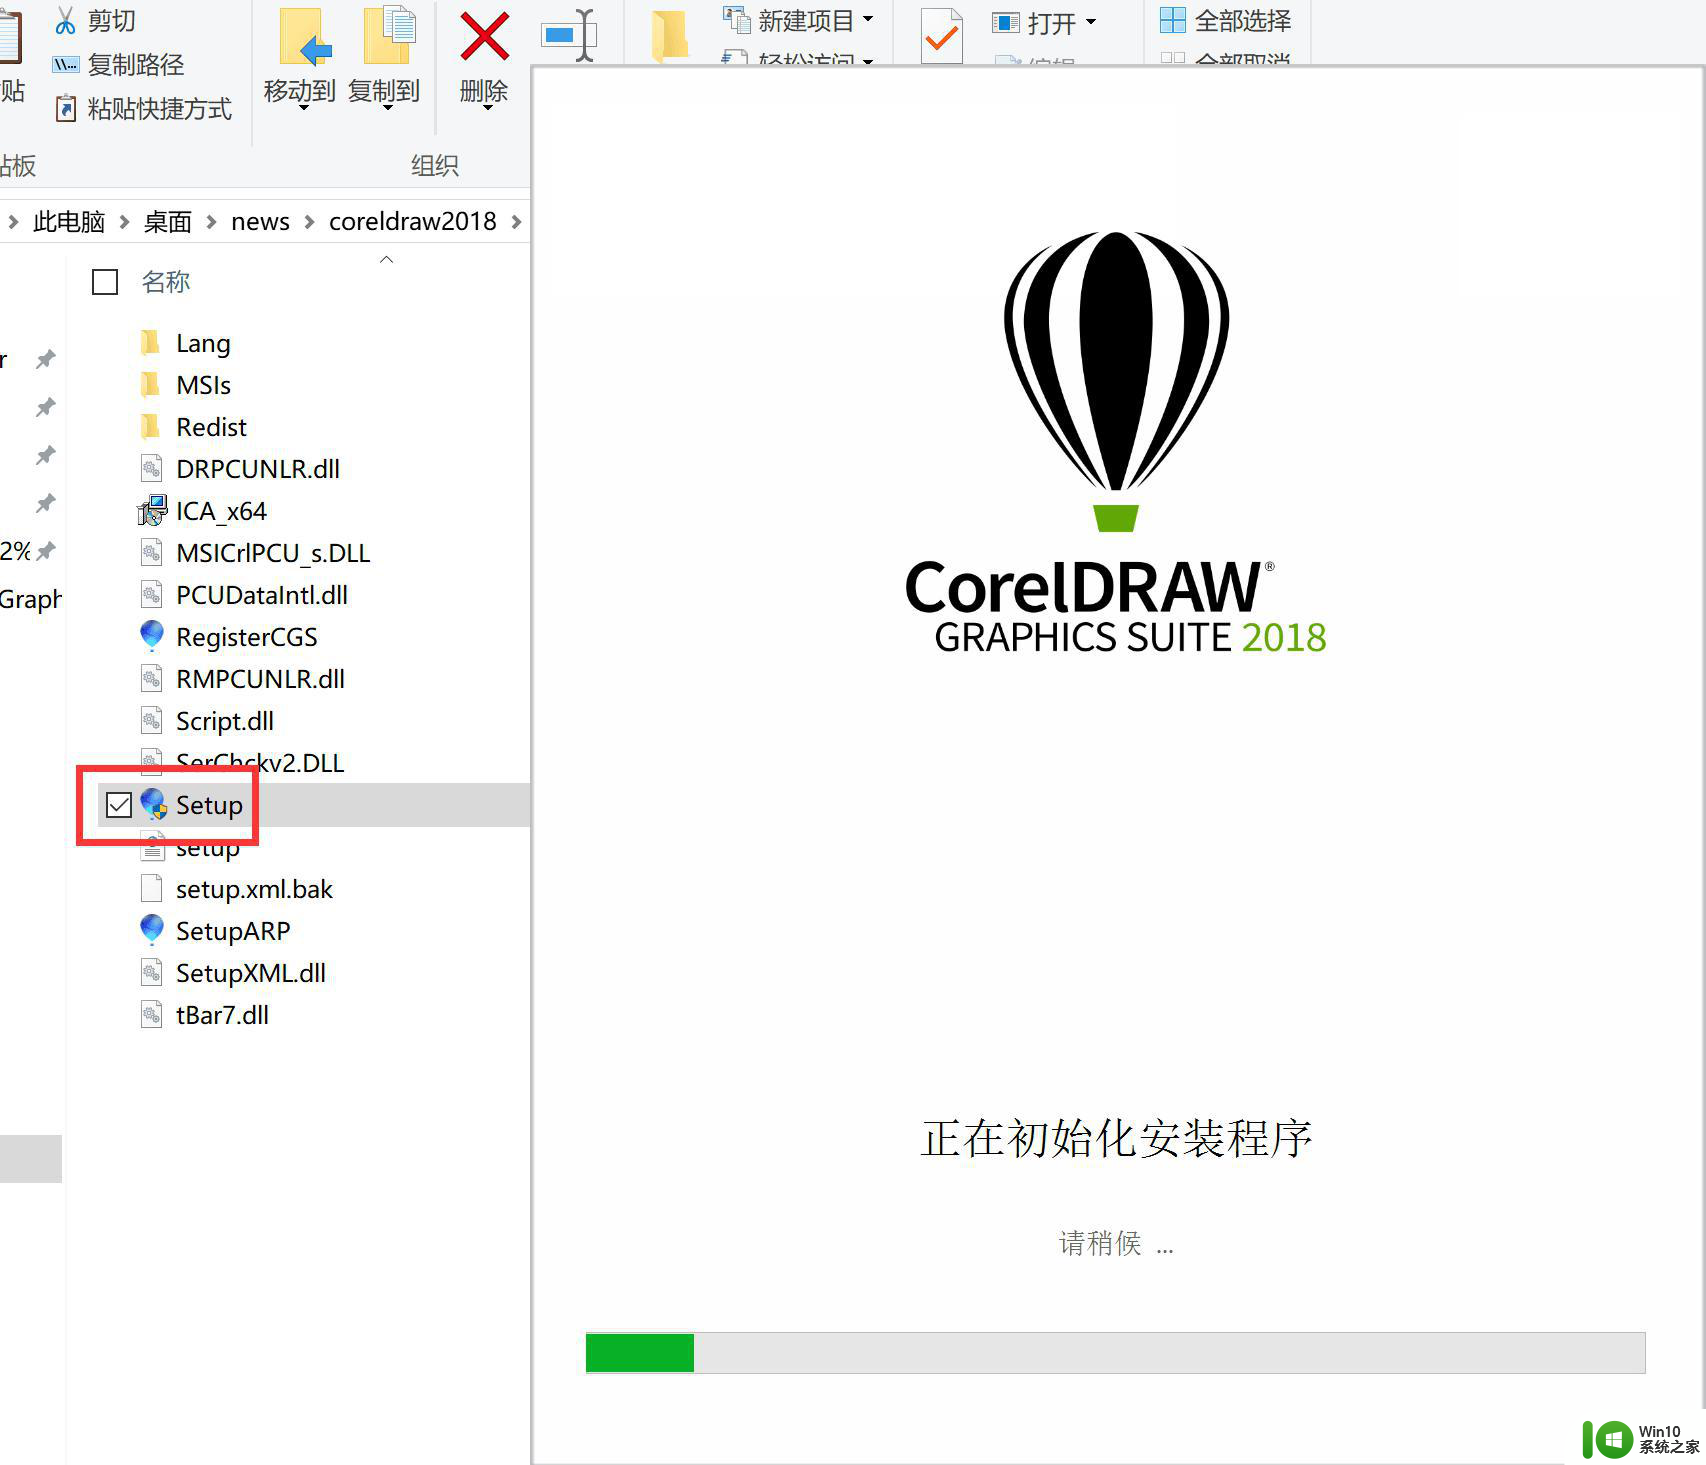Select the SetupXML.dll file name

click(x=251, y=973)
